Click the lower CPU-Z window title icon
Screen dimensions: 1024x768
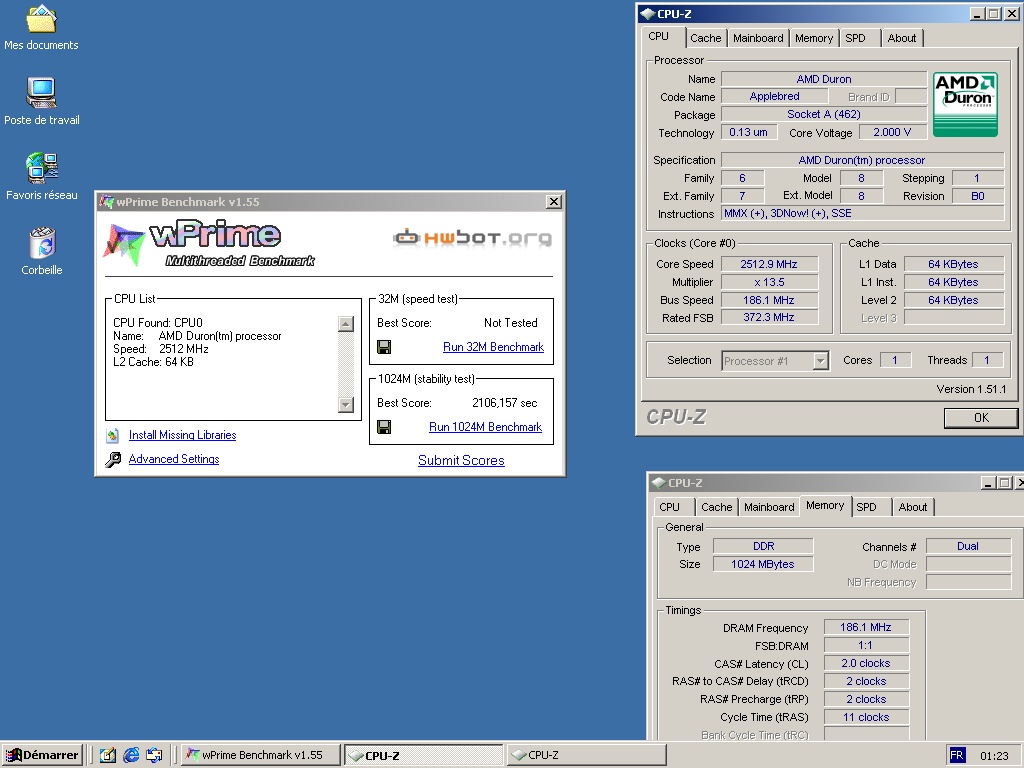point(658,483)
